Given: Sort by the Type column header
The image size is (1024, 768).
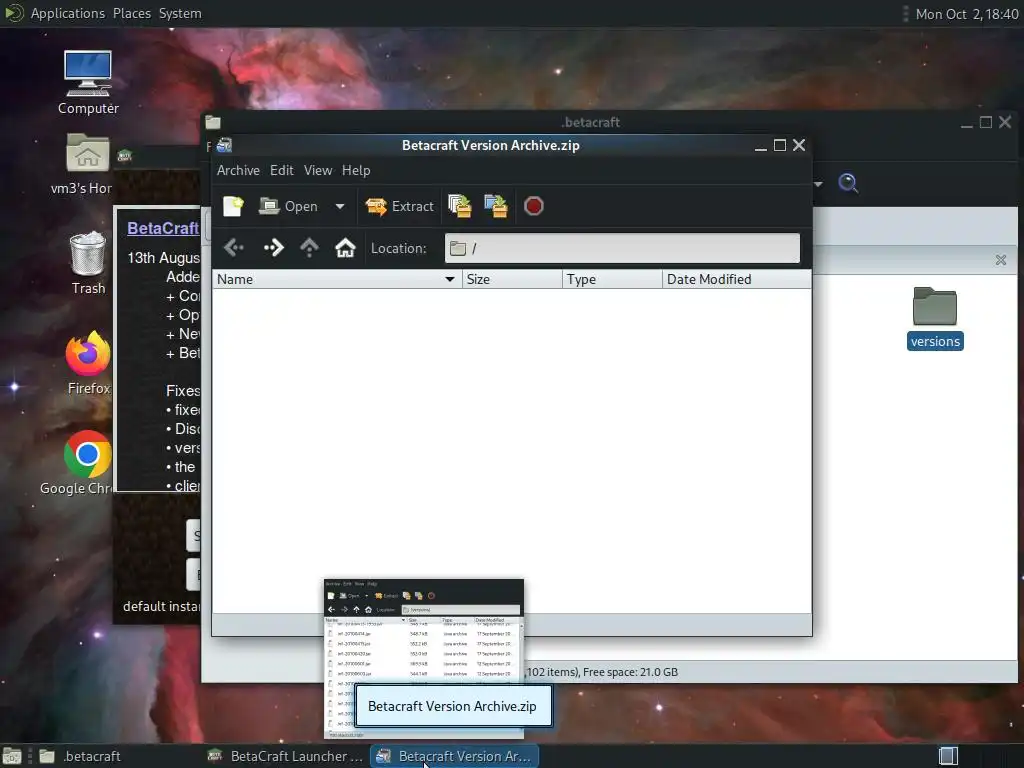Looking at the screenshot, I should [612, 280].
